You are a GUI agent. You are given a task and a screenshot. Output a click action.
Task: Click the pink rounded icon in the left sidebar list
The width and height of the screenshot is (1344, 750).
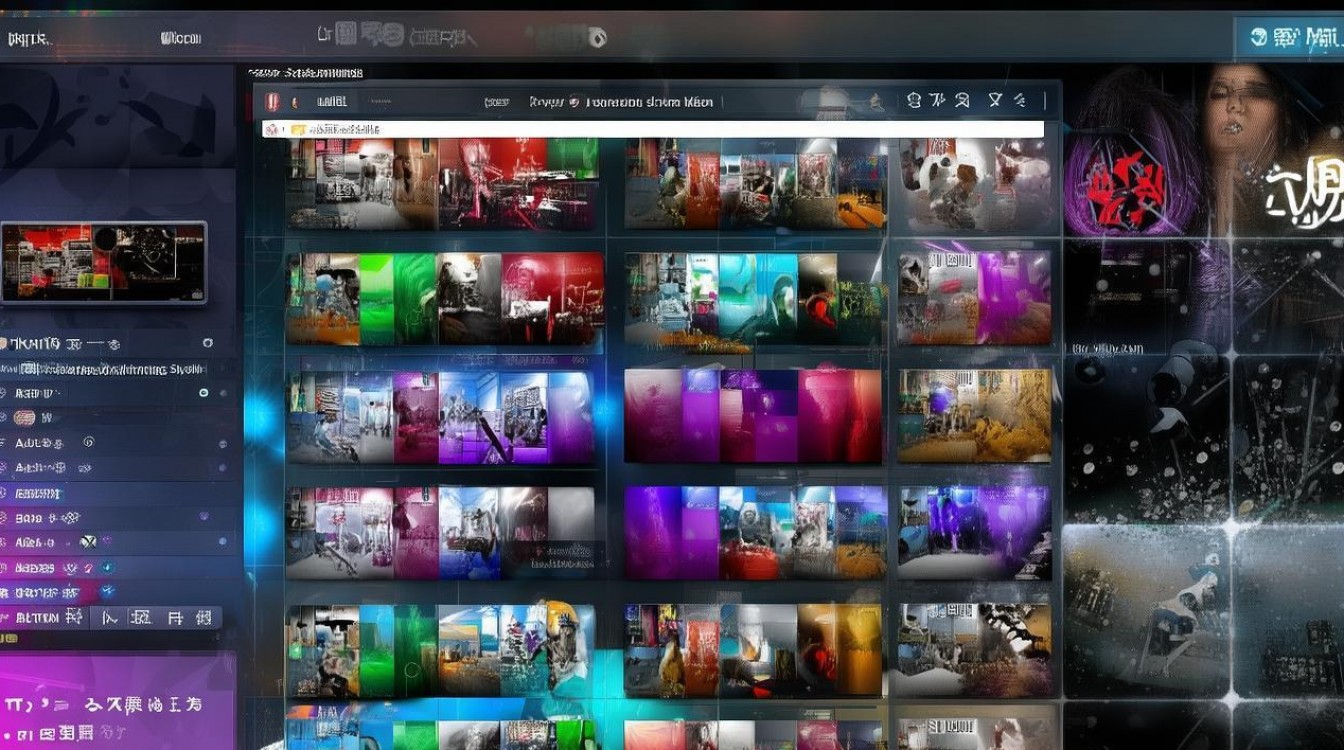24,418
